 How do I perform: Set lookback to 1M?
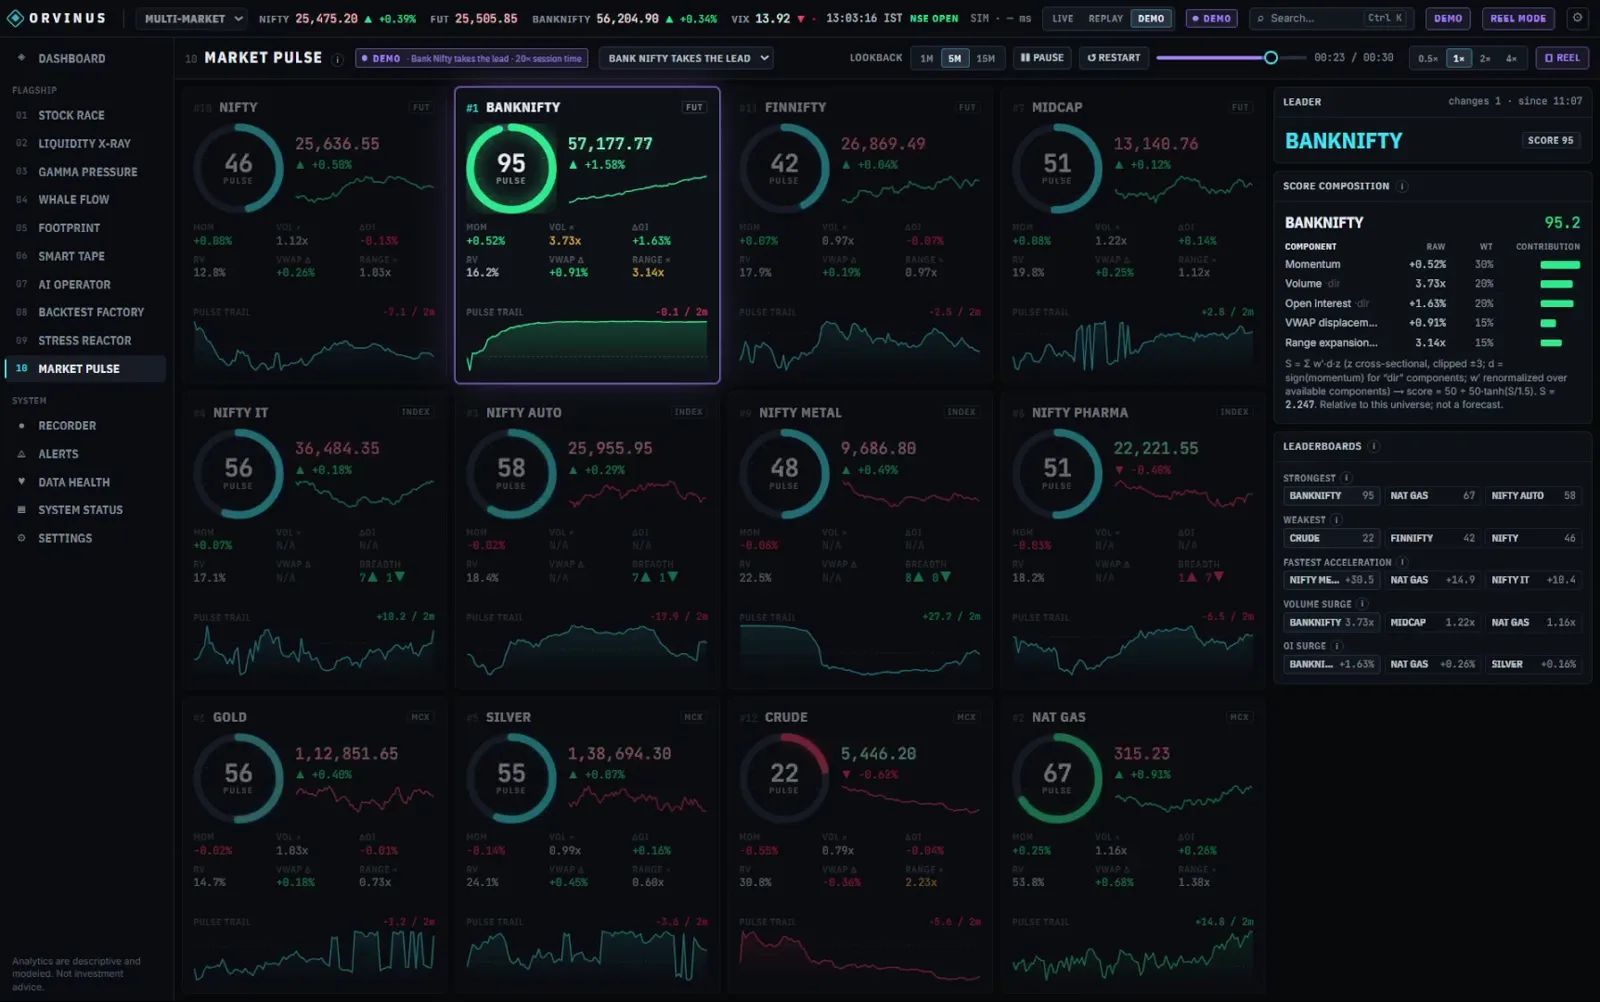[927, 58]
